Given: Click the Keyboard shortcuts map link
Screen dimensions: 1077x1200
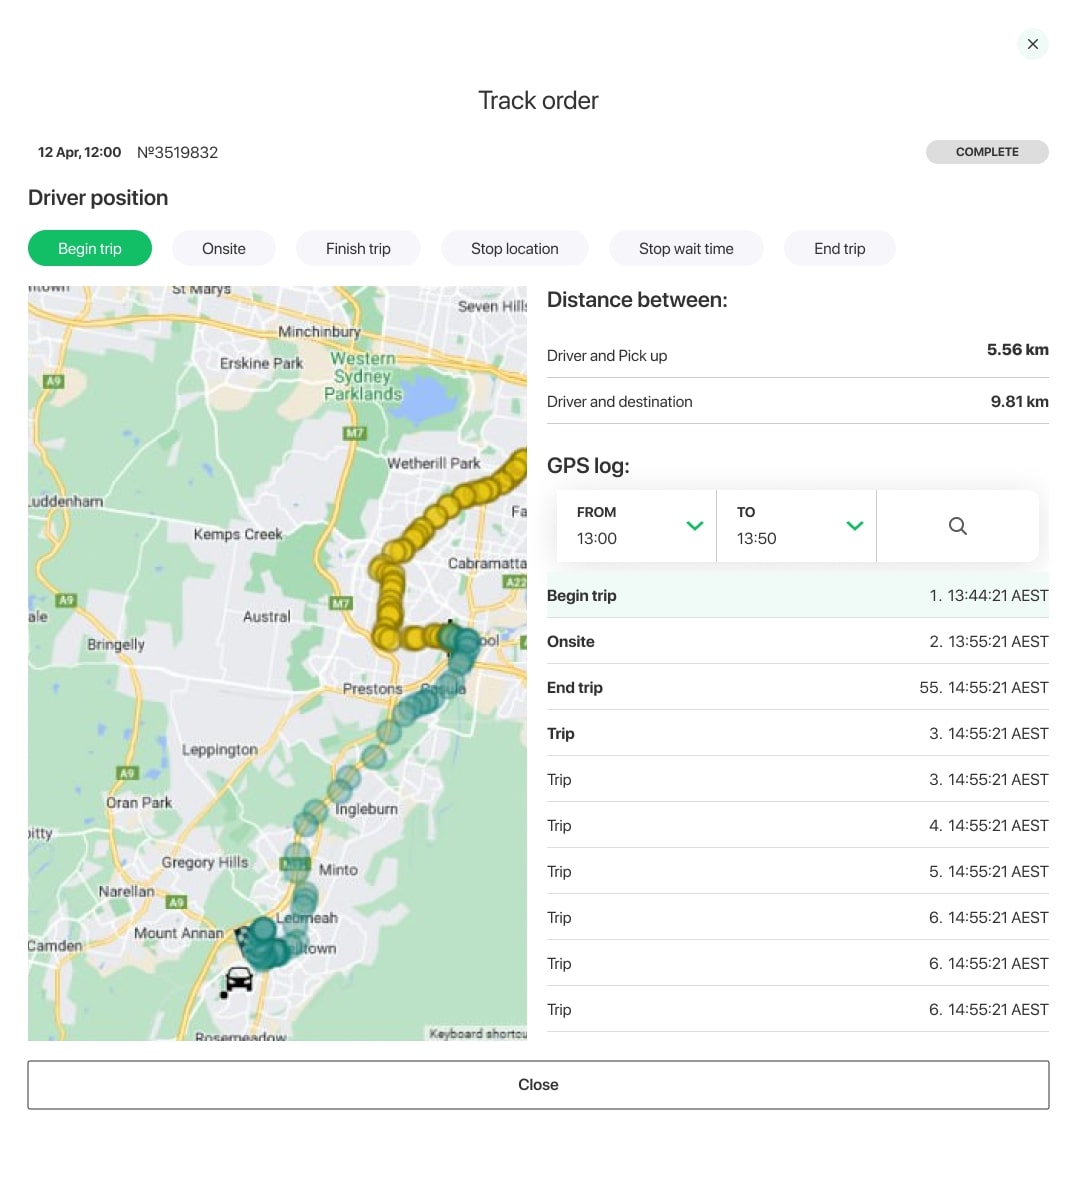Looking at the screenshot, I should (x=477, y=1033).
